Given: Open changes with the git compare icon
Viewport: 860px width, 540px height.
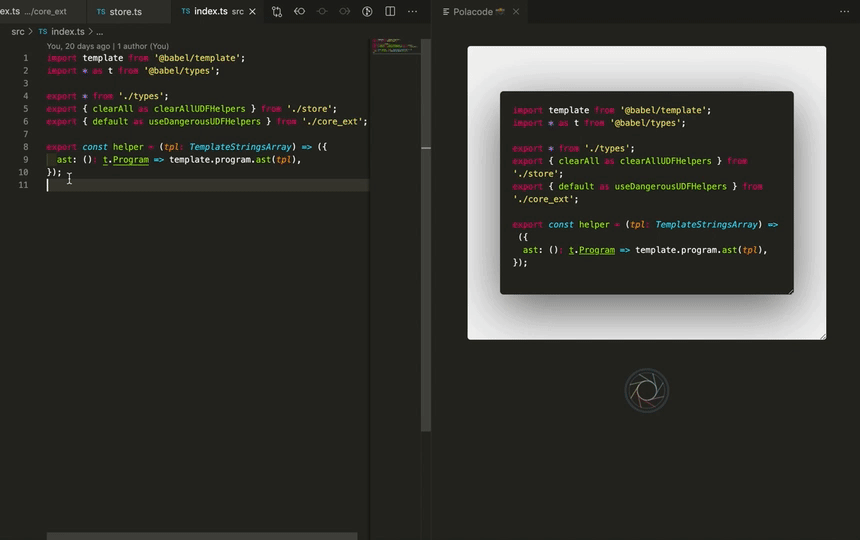Looking at the screenshot, I should (277, 12).
